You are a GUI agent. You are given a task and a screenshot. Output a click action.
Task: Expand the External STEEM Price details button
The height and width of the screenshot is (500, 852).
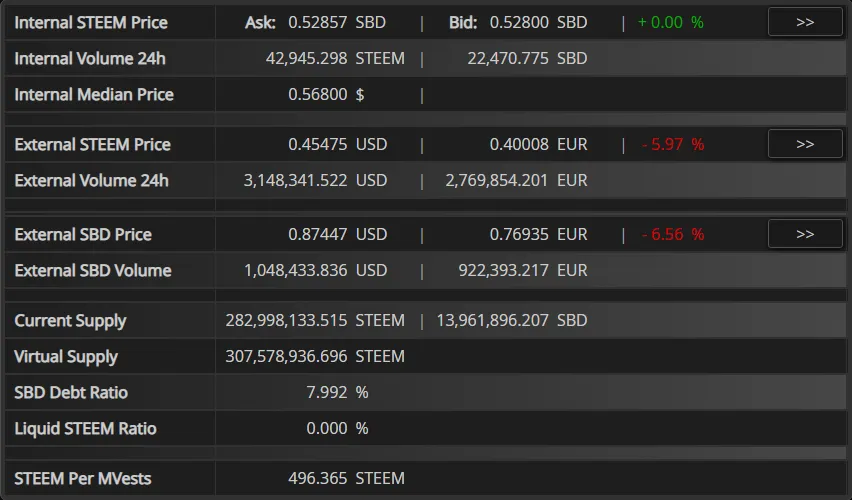tap(805, 144)
